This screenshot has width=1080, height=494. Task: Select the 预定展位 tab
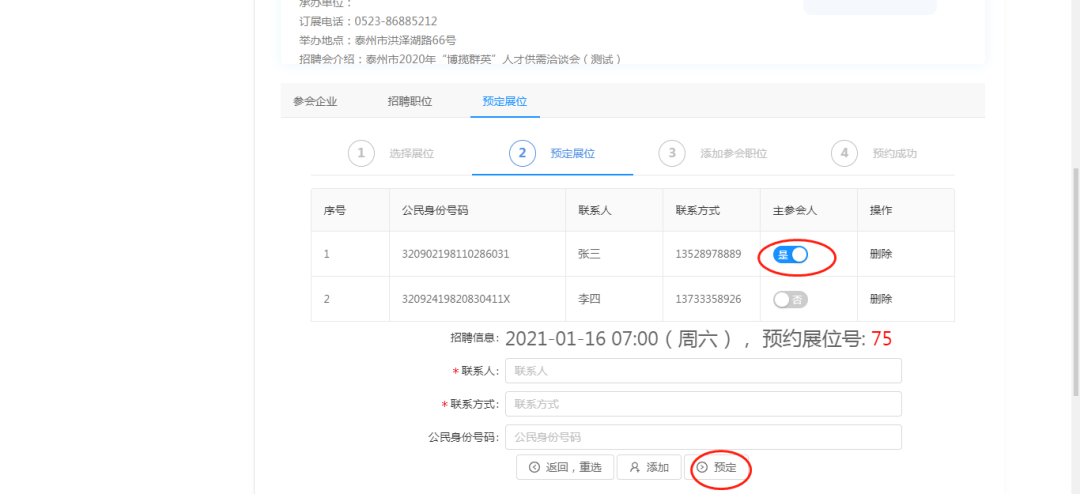pyautogui.click(x=504, y=101)
